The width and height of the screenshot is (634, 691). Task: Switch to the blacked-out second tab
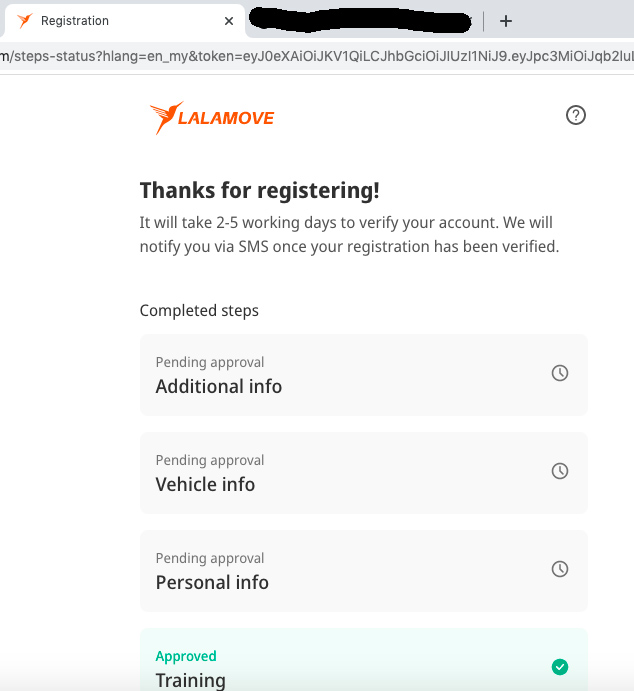[x=360, y=20]
